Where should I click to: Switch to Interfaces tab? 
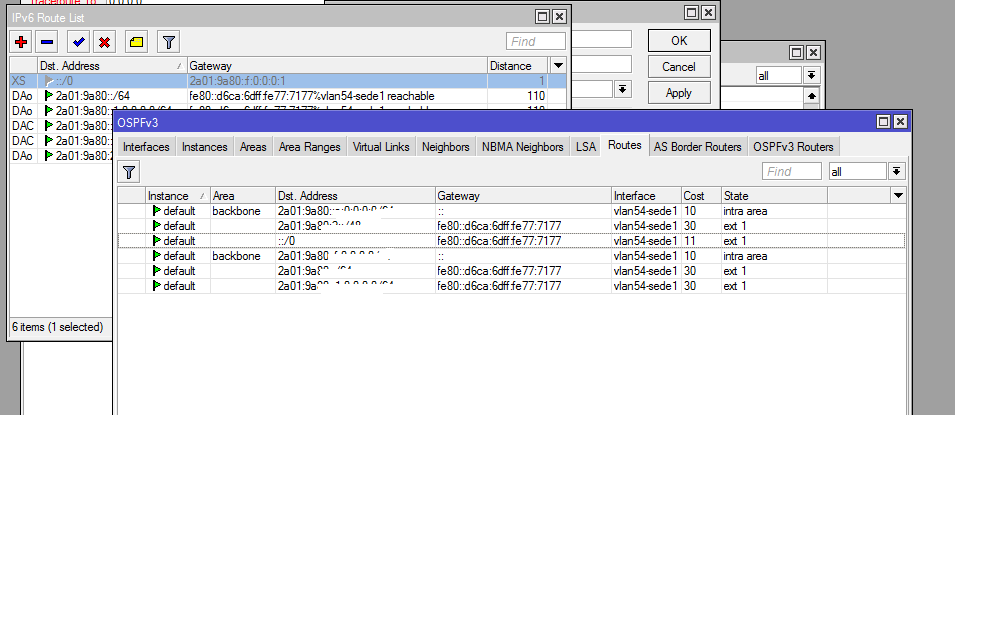pos(146,147)
